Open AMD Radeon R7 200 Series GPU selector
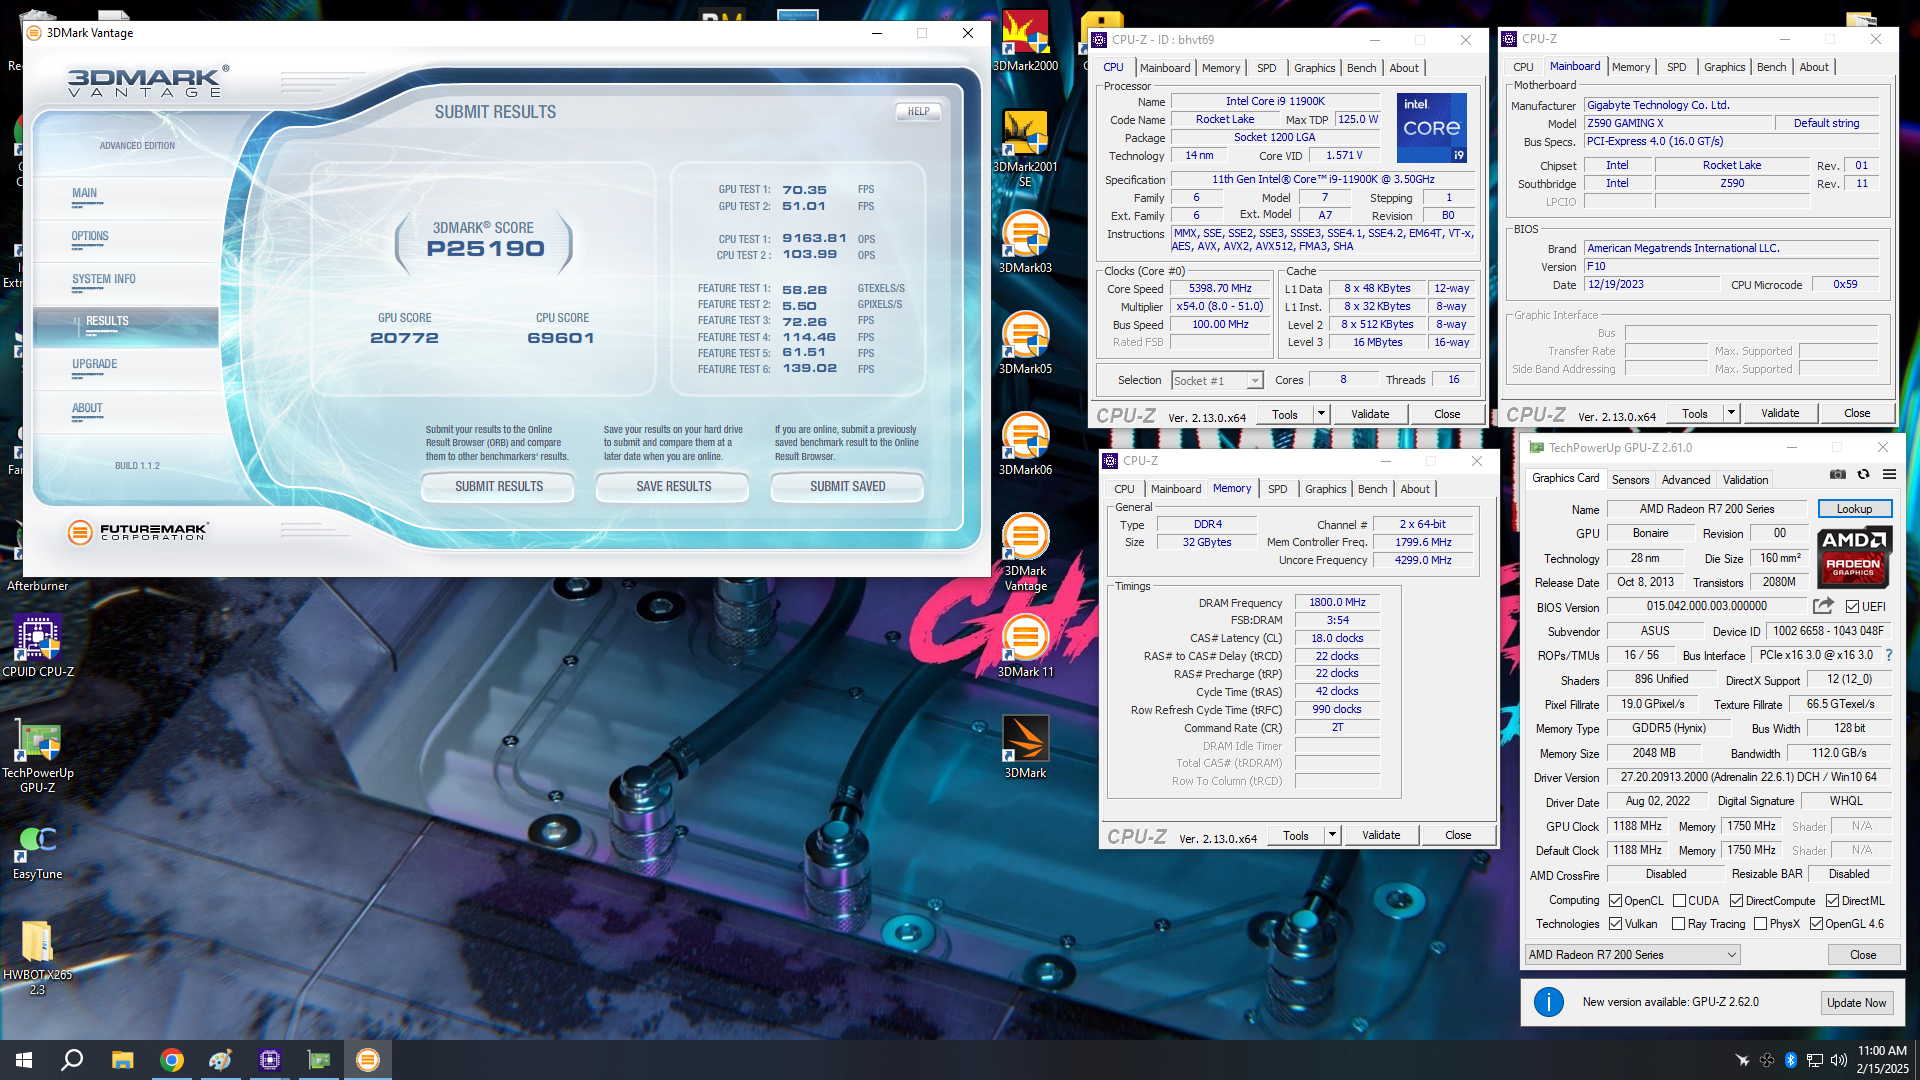The image size is (1920, 1080). (x=1632, y=955)
